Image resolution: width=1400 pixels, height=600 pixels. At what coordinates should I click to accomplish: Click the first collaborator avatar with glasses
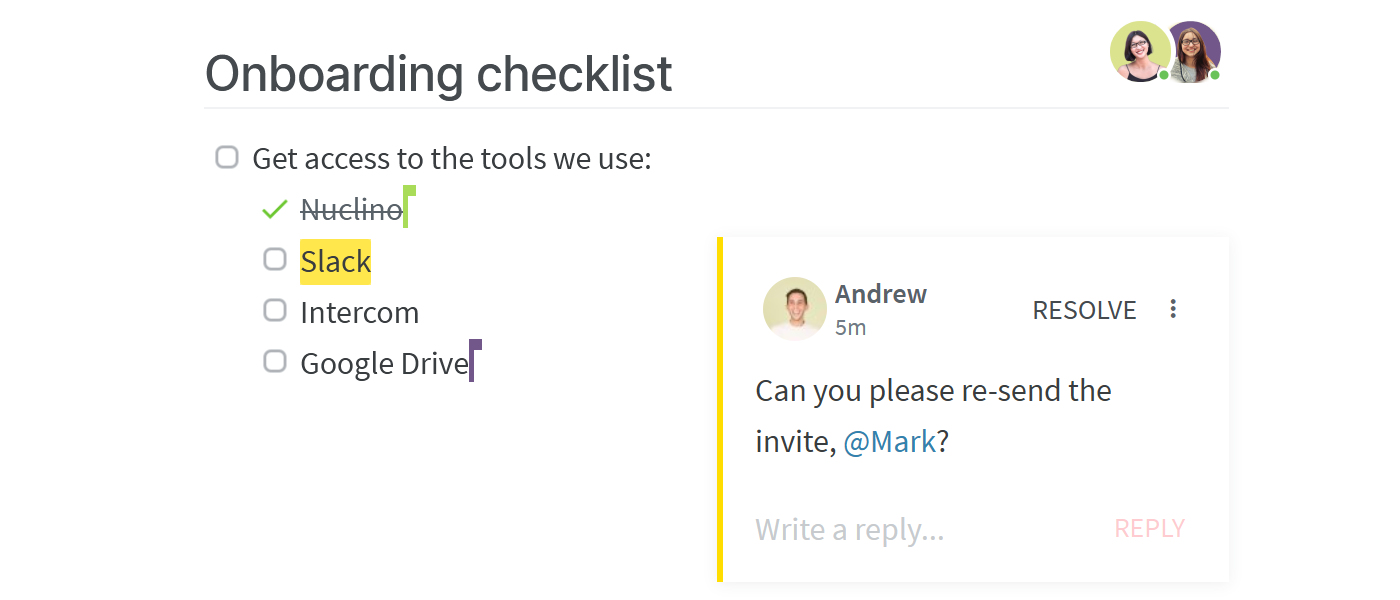click(x=1139, y=51)
